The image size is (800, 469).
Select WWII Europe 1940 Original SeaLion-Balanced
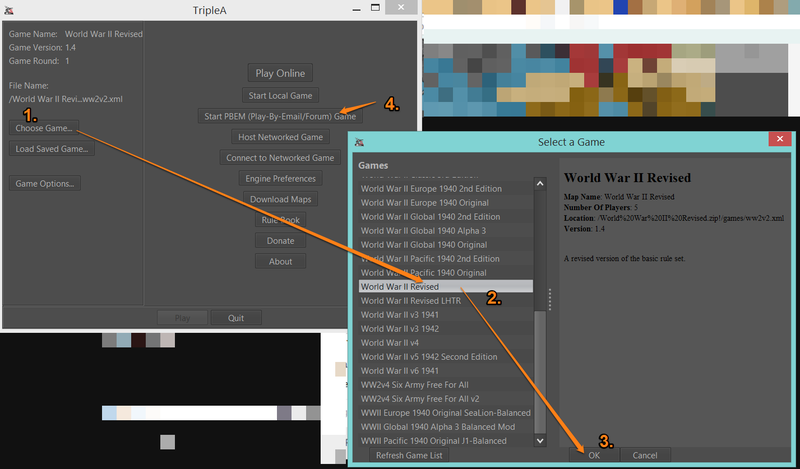point(446,413)
